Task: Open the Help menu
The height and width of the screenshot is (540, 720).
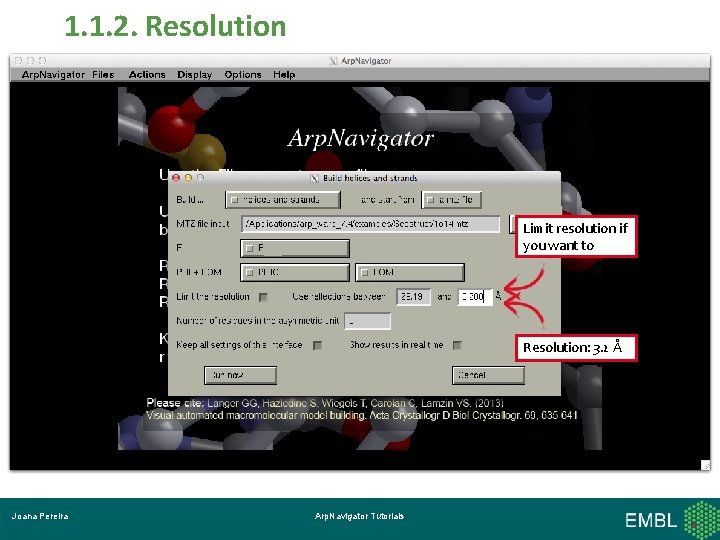Action: pyautogui.click(x=284, y=74)
